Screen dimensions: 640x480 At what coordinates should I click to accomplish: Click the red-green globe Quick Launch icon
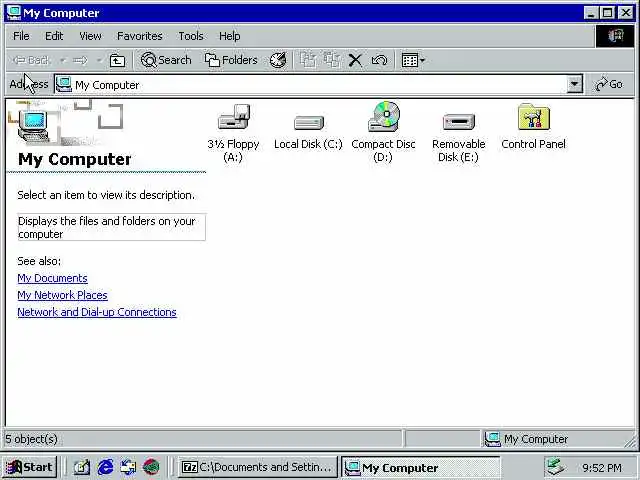point(151,467)
